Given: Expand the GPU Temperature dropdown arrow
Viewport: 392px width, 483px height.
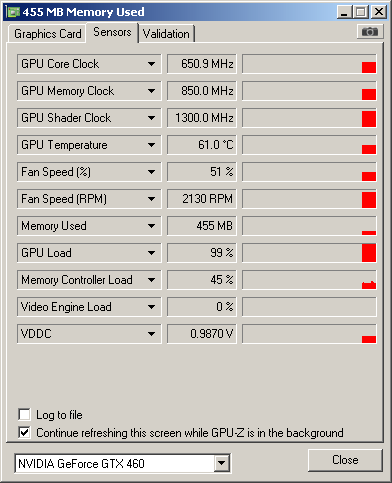Looking at the screenshot, I should click(x=151, y=145).
